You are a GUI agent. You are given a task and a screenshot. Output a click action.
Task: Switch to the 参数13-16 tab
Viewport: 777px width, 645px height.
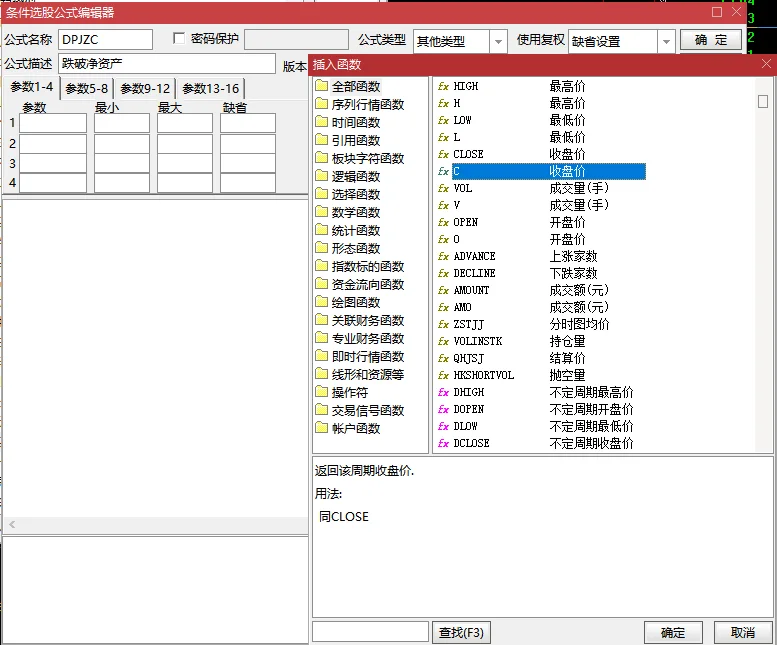211,89
